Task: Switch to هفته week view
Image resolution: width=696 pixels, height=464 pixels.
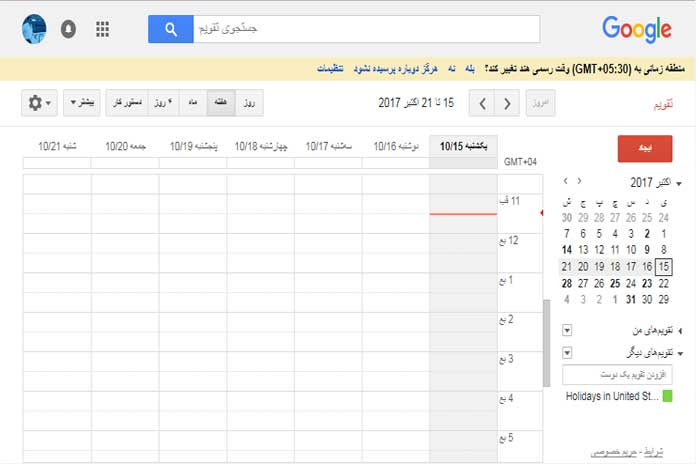Action: [221, 103]
